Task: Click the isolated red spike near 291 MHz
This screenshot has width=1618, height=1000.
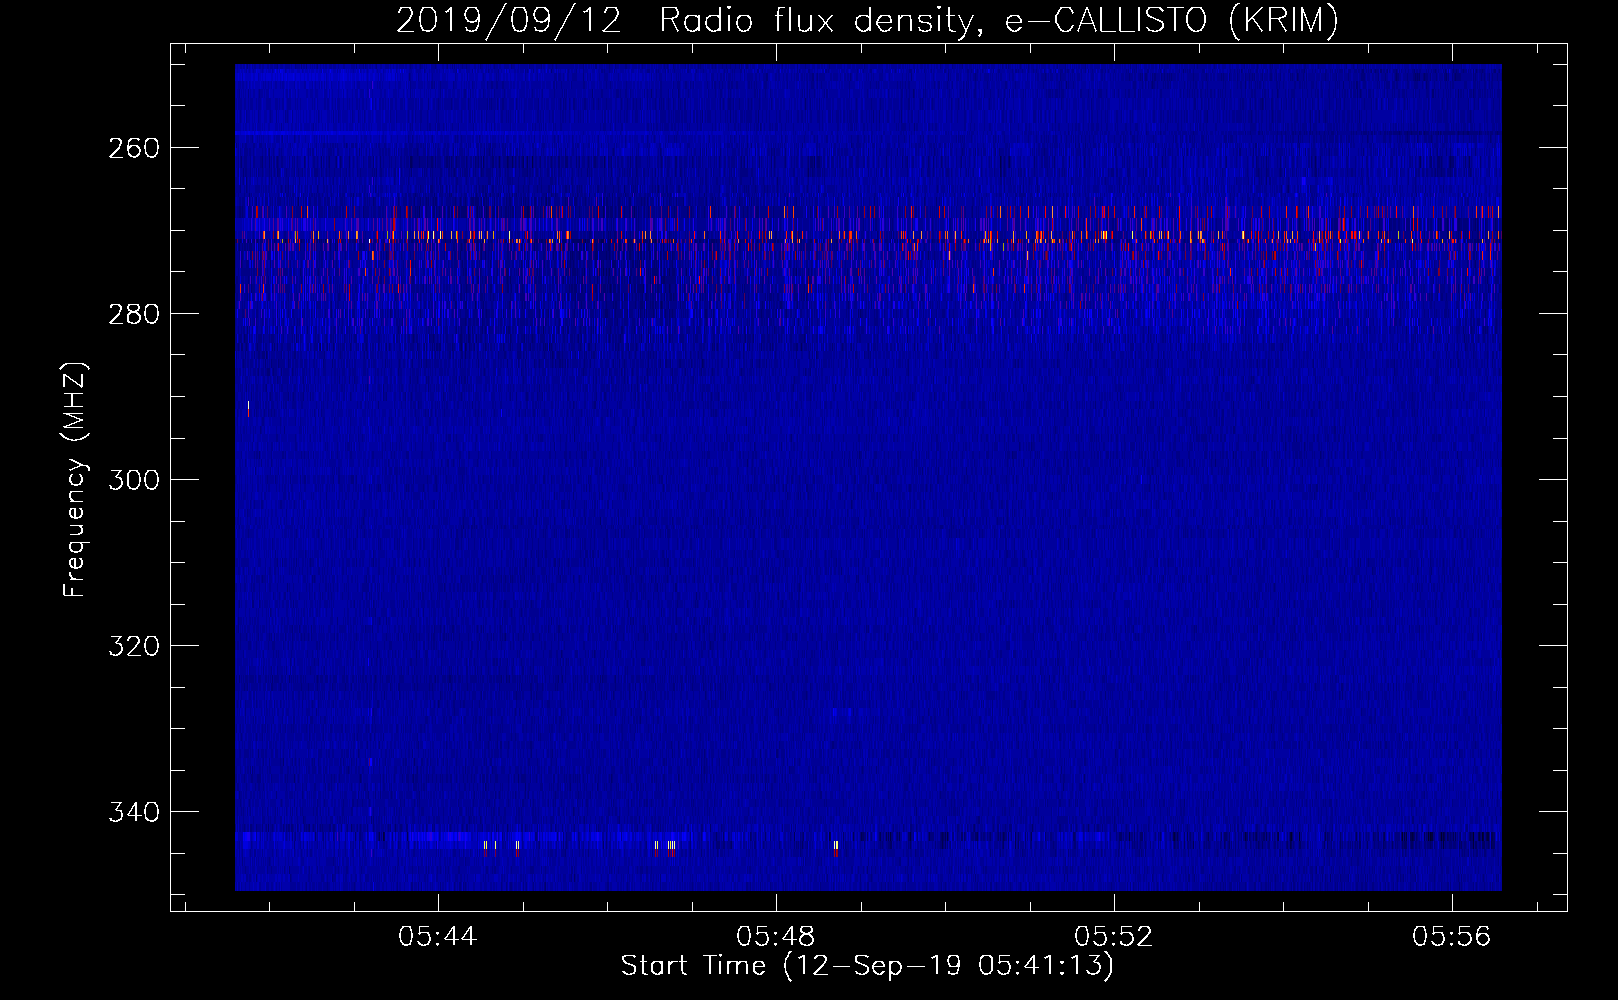Action: 248,408
